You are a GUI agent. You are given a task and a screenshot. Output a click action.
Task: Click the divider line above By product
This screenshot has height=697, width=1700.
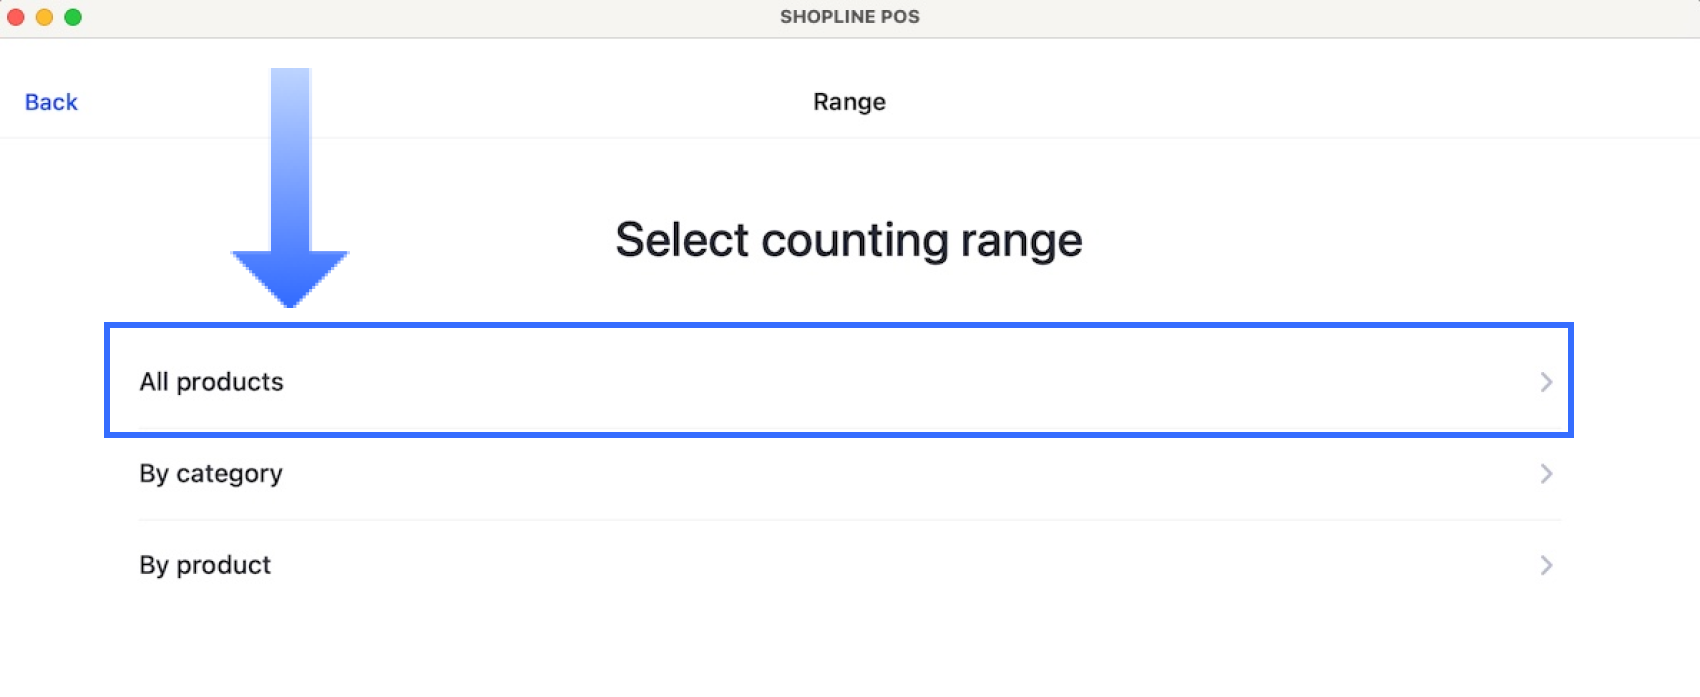pos(848,520)
